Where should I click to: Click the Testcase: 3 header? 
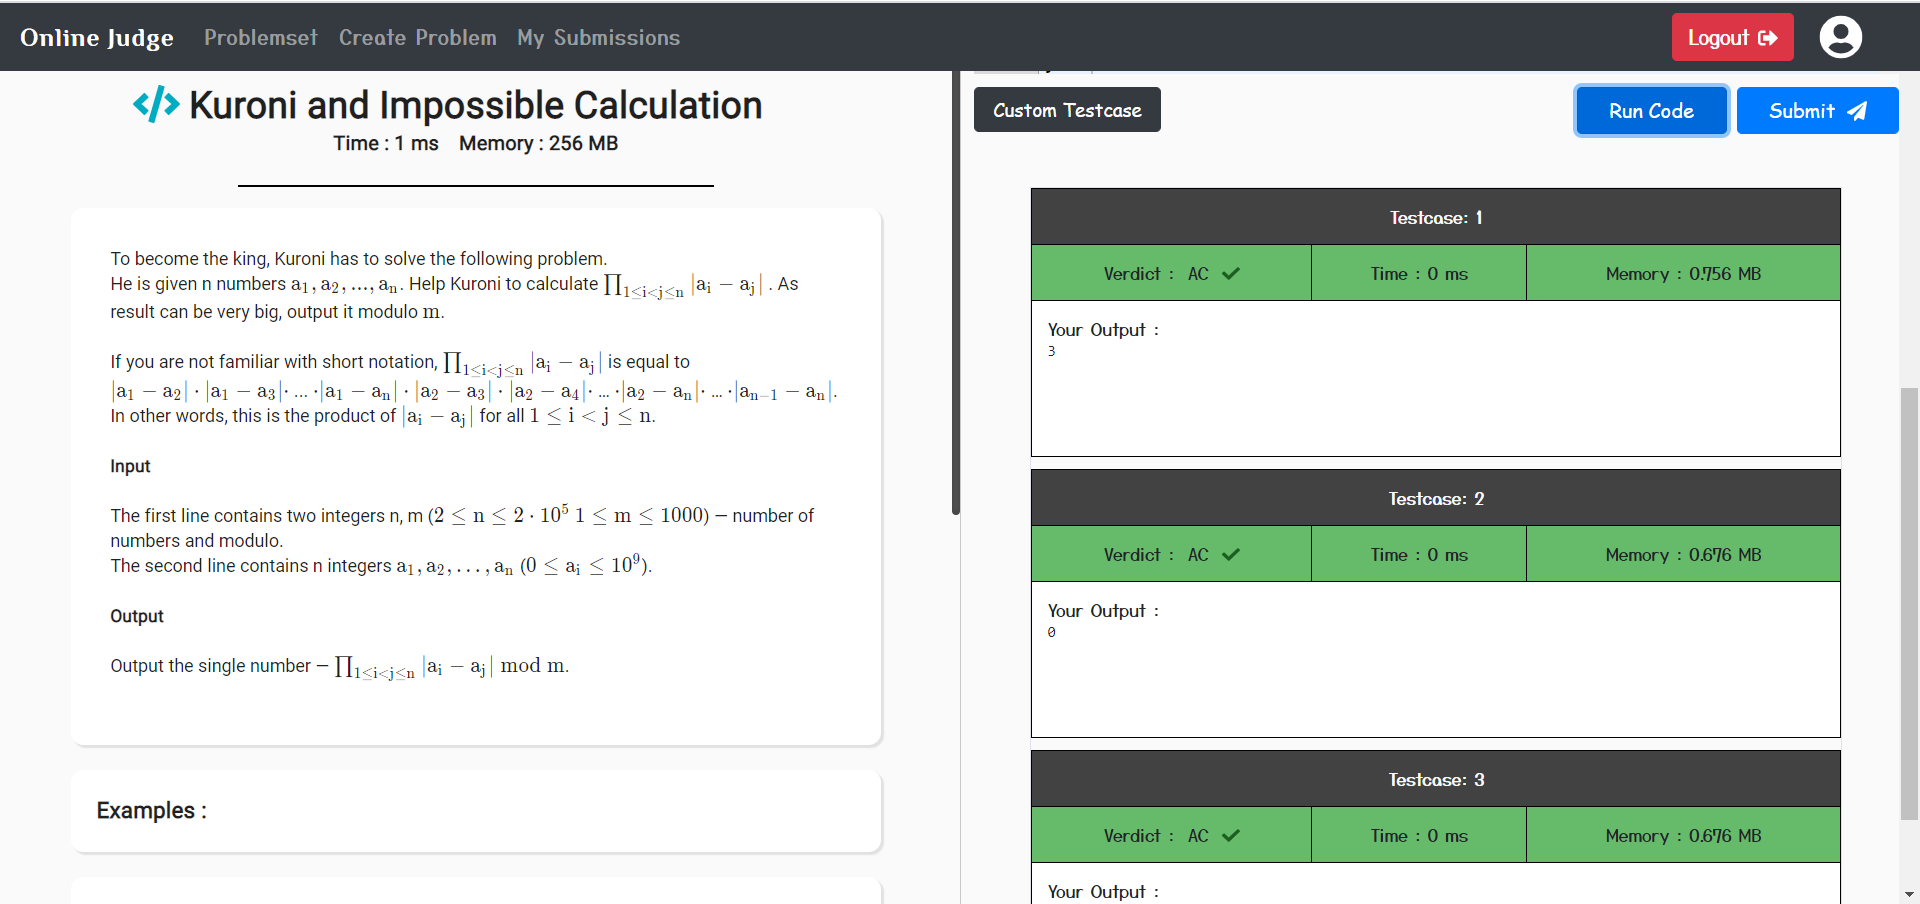coord(1436,779)
